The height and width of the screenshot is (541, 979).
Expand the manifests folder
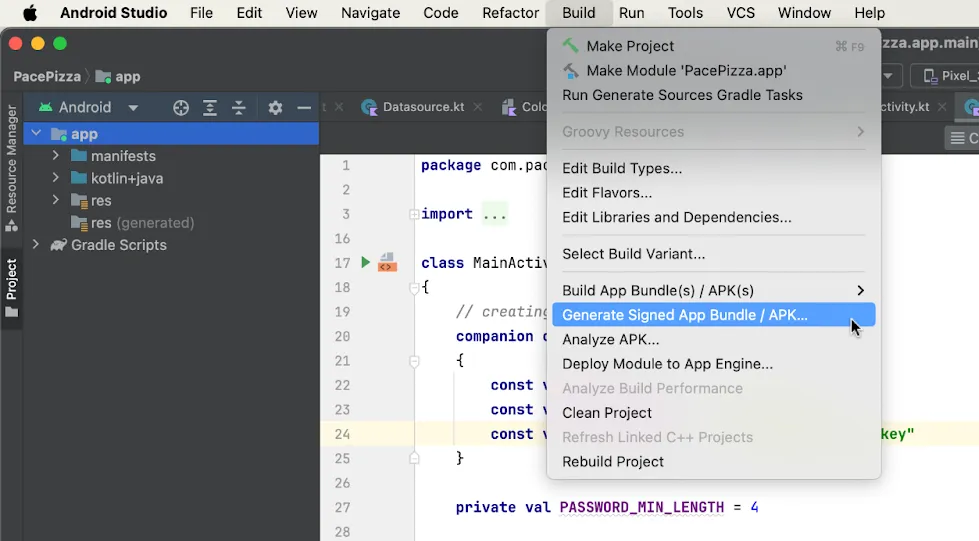pos(56,156)
